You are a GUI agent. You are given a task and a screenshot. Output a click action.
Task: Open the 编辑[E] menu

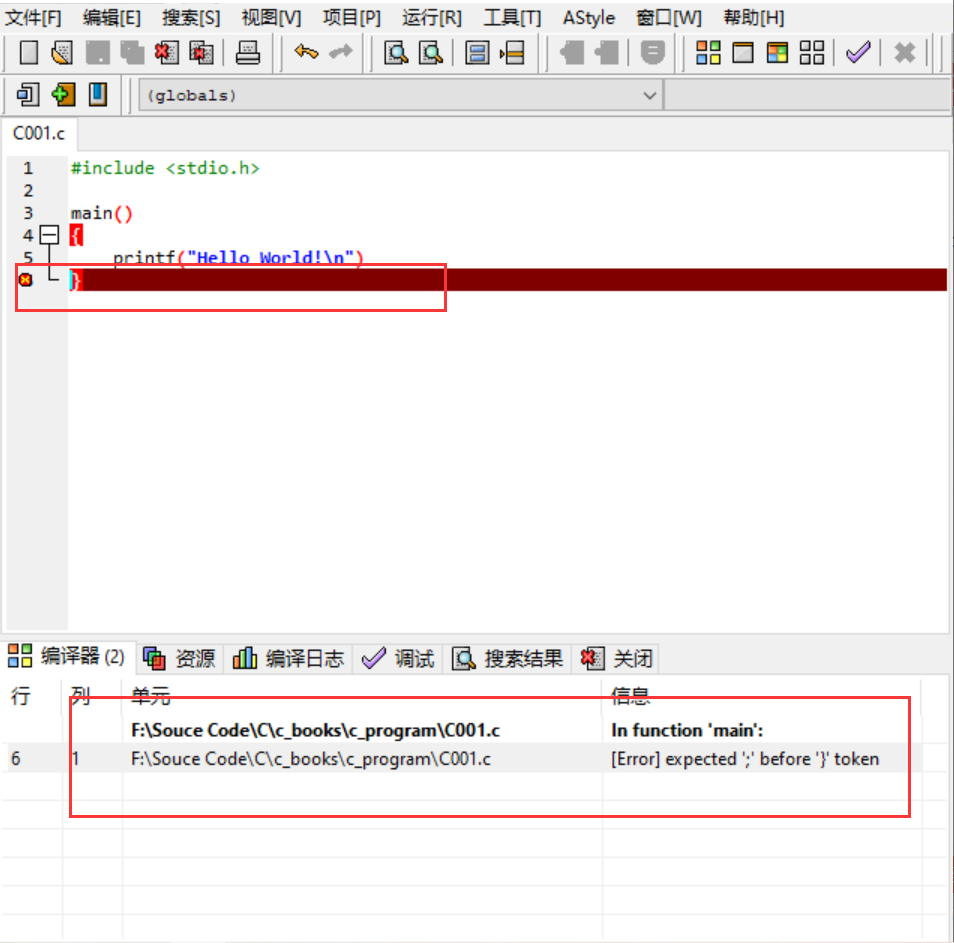click(112, 18)
